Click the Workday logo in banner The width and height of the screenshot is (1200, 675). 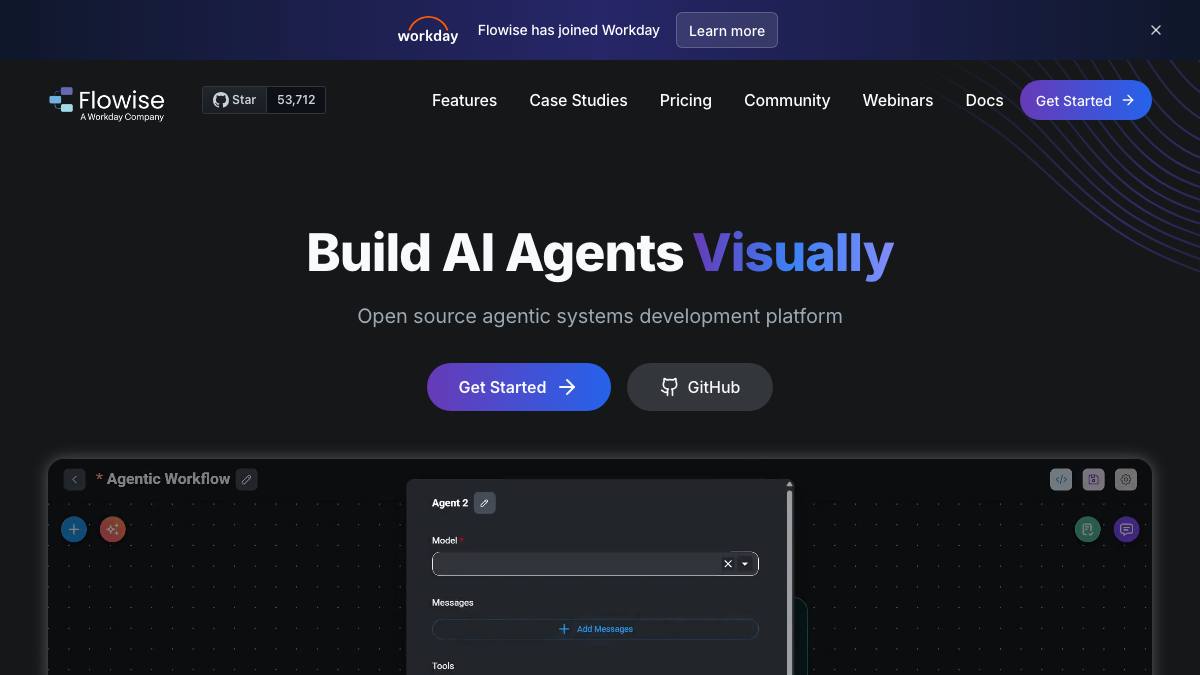coord(428,30)
